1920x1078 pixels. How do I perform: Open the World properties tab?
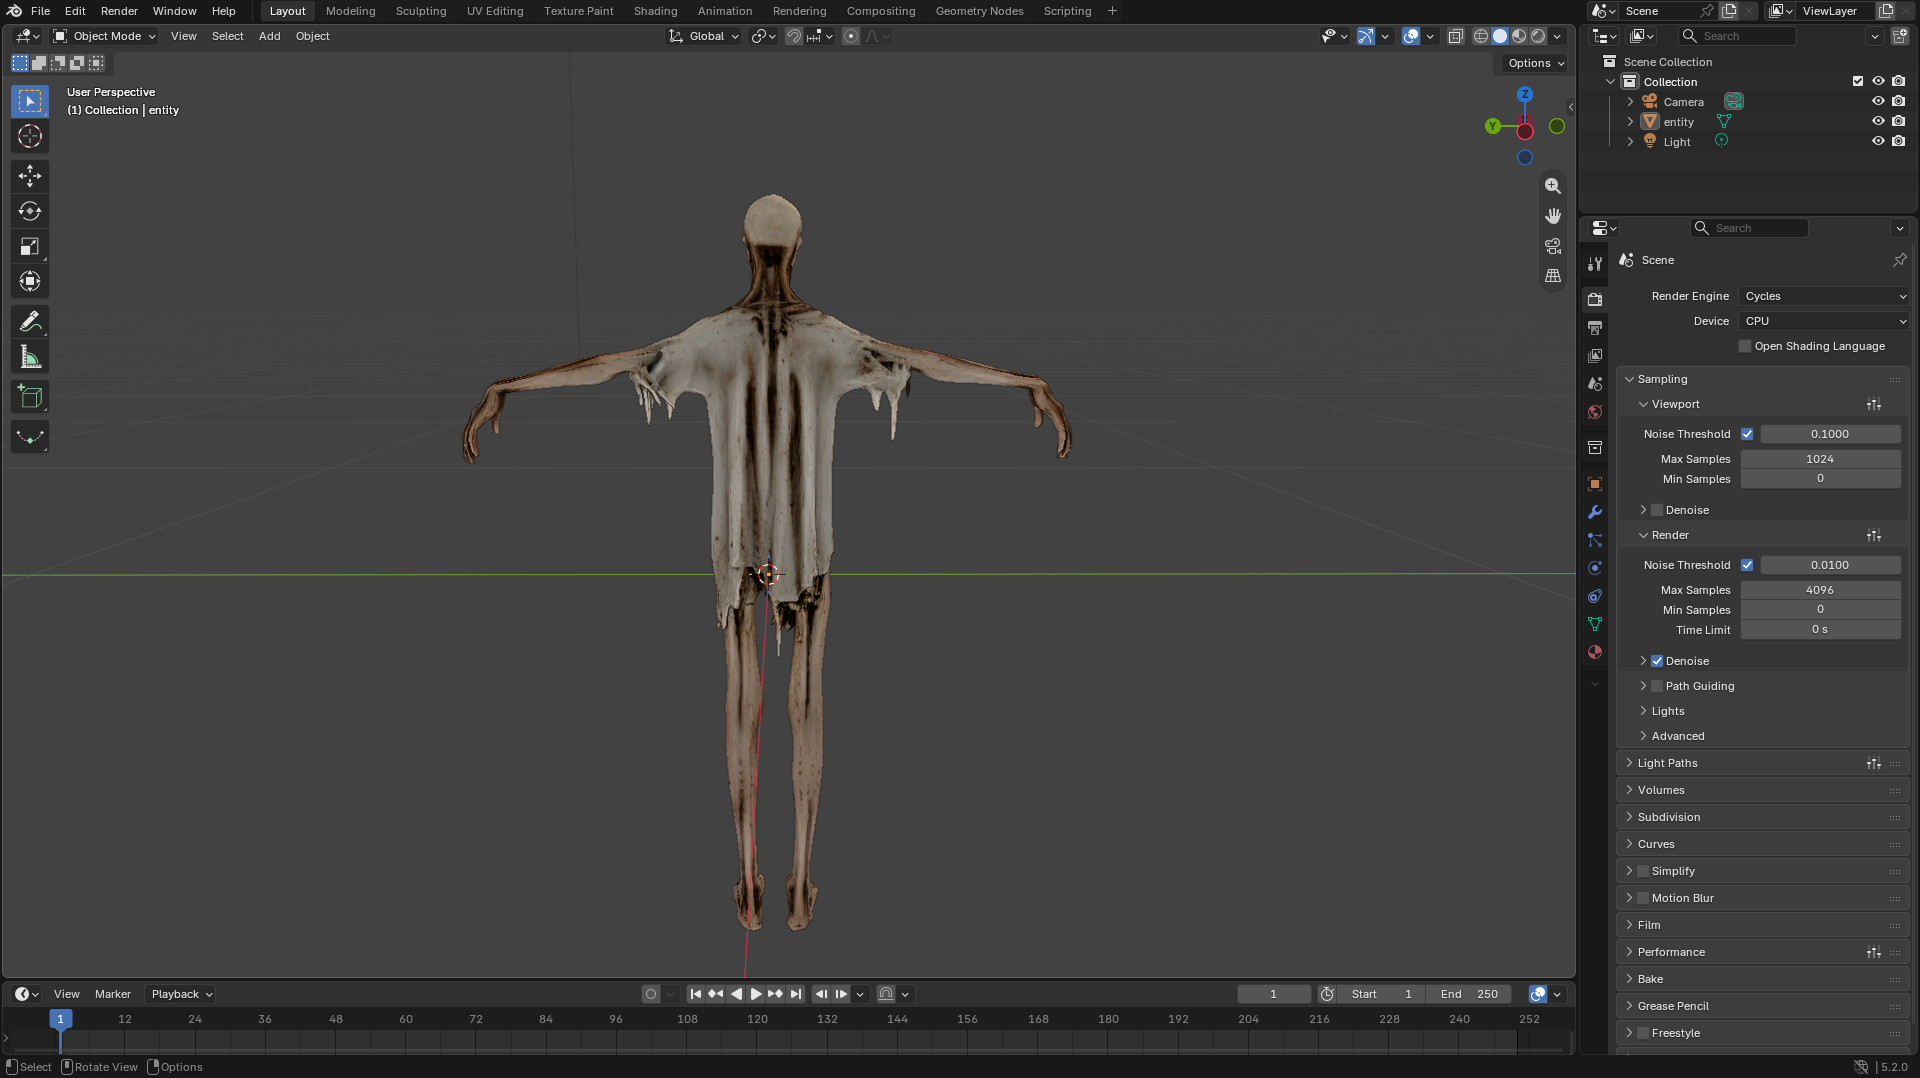(x=1595, y=412)
